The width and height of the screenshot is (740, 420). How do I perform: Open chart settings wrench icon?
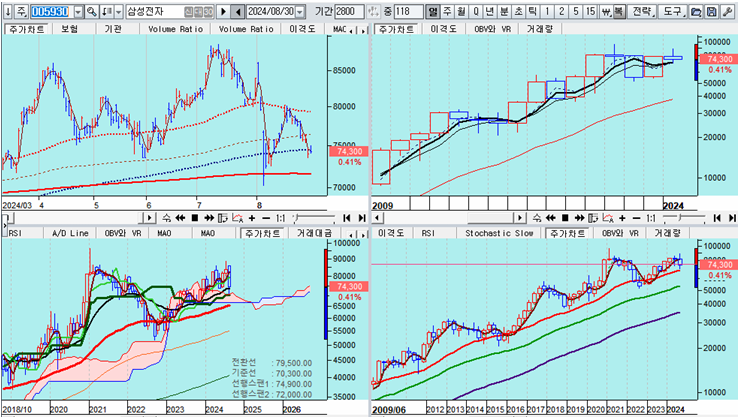[727, 11]
